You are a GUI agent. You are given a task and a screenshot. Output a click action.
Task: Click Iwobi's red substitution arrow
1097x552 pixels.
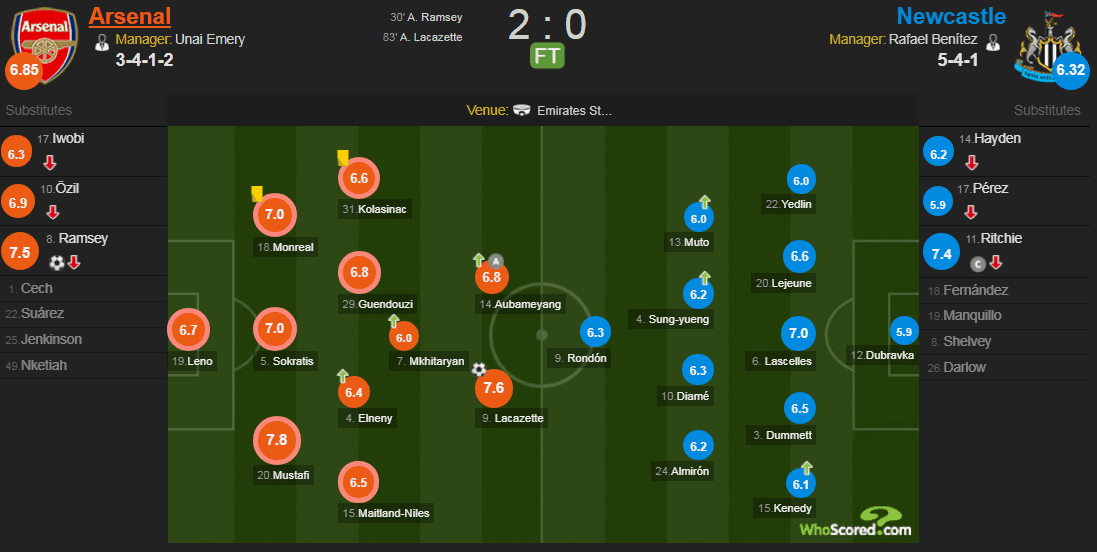coord(50,162)
